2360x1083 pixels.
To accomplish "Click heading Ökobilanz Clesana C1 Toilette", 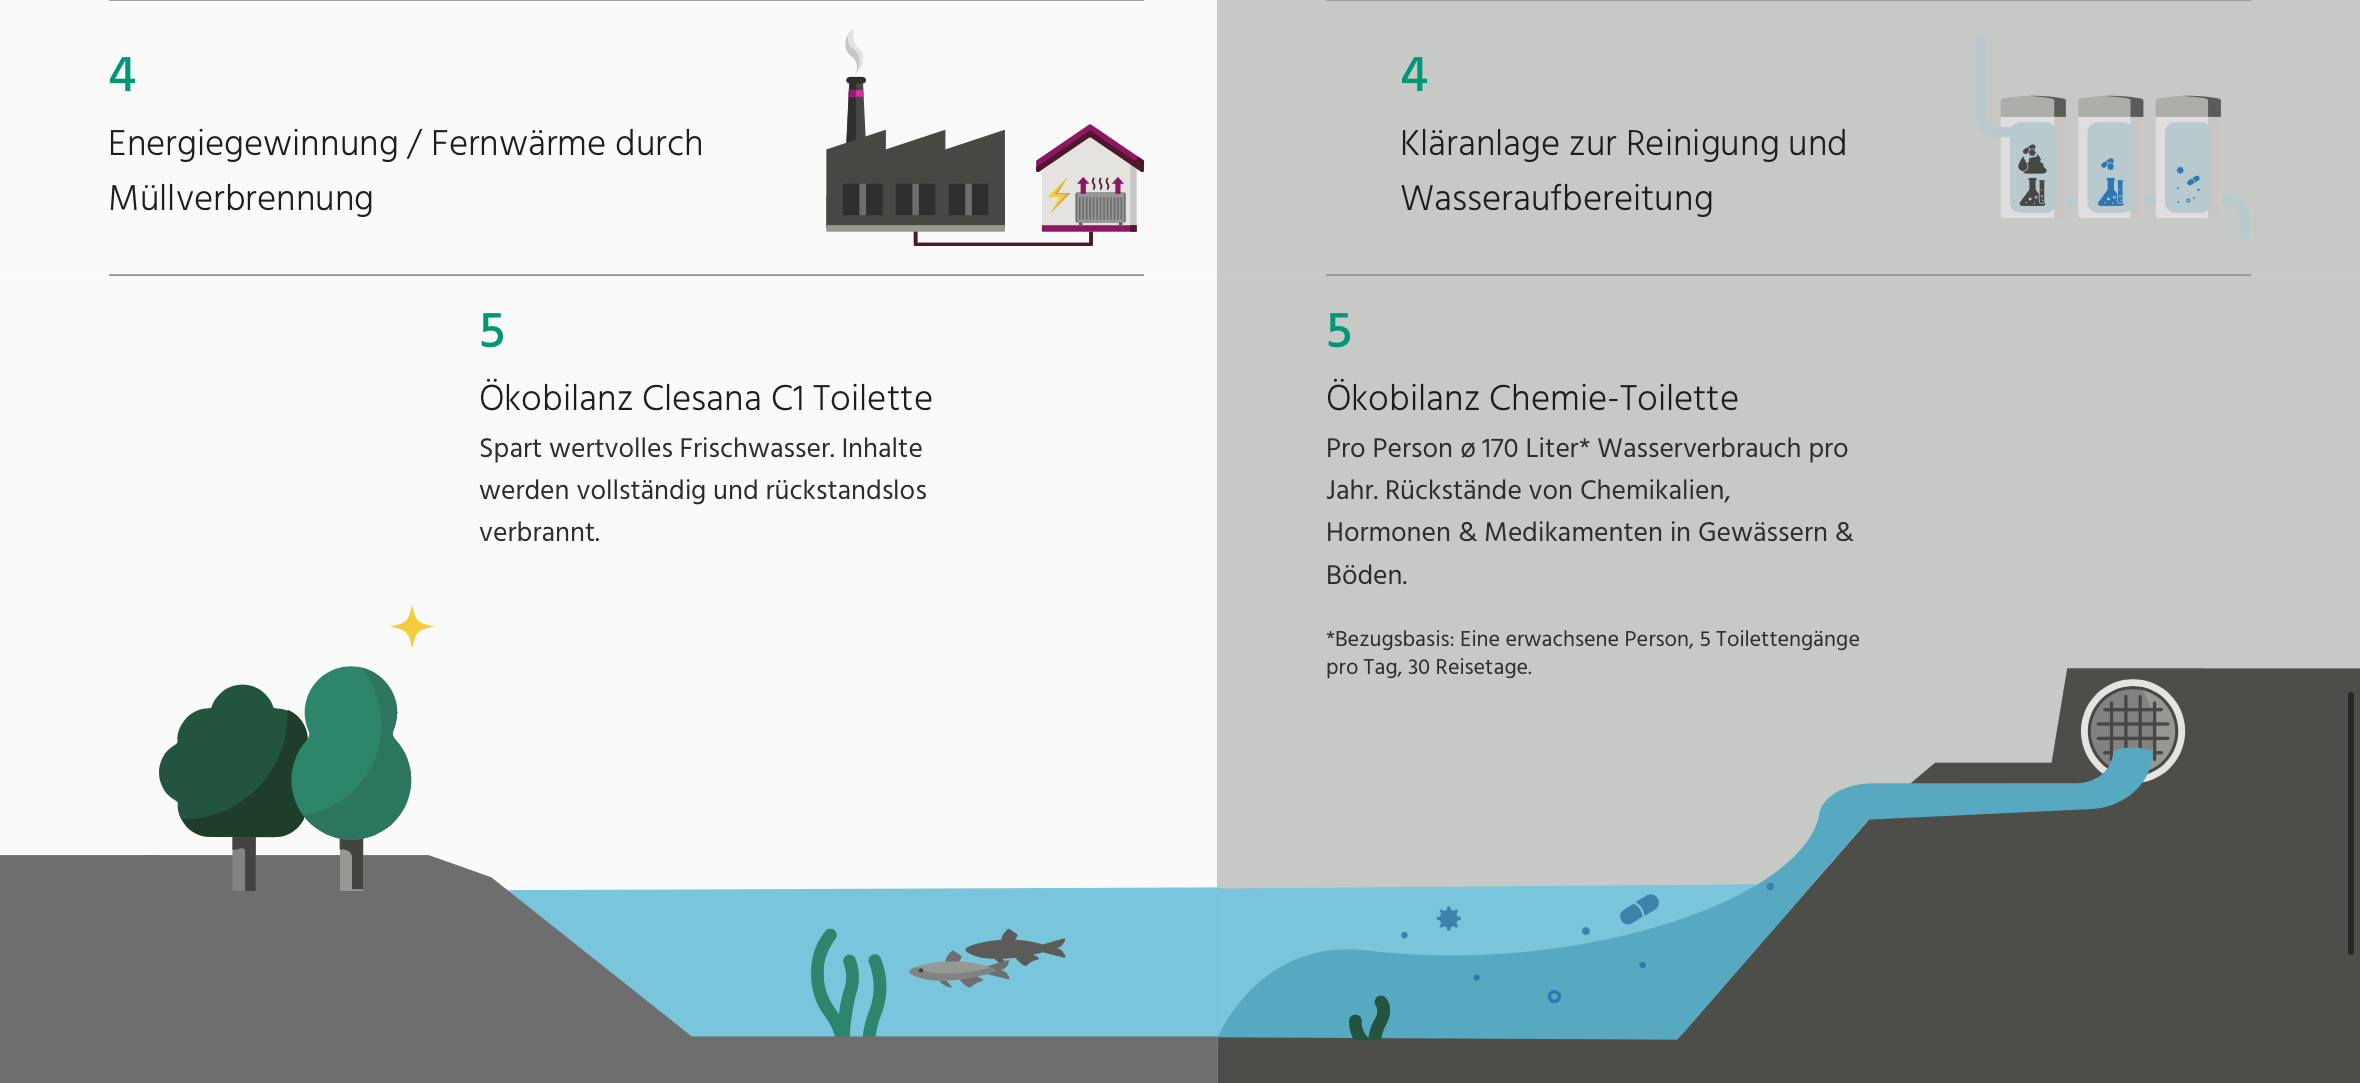I will click(x=705, y=398).
